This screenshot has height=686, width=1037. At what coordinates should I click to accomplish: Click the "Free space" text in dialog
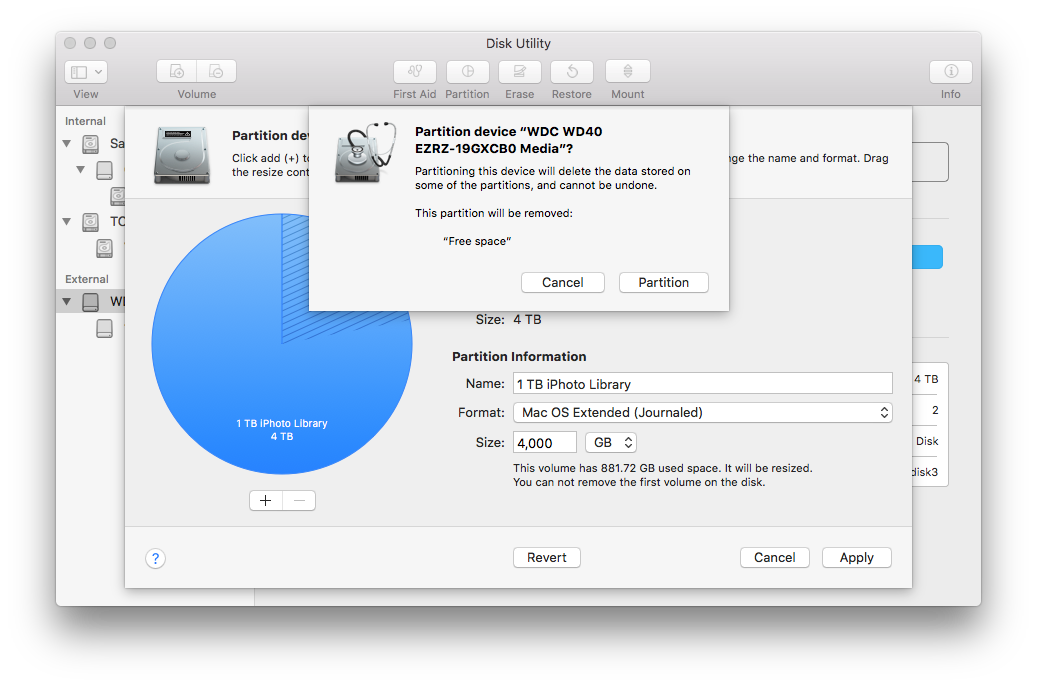pos(477,241)
